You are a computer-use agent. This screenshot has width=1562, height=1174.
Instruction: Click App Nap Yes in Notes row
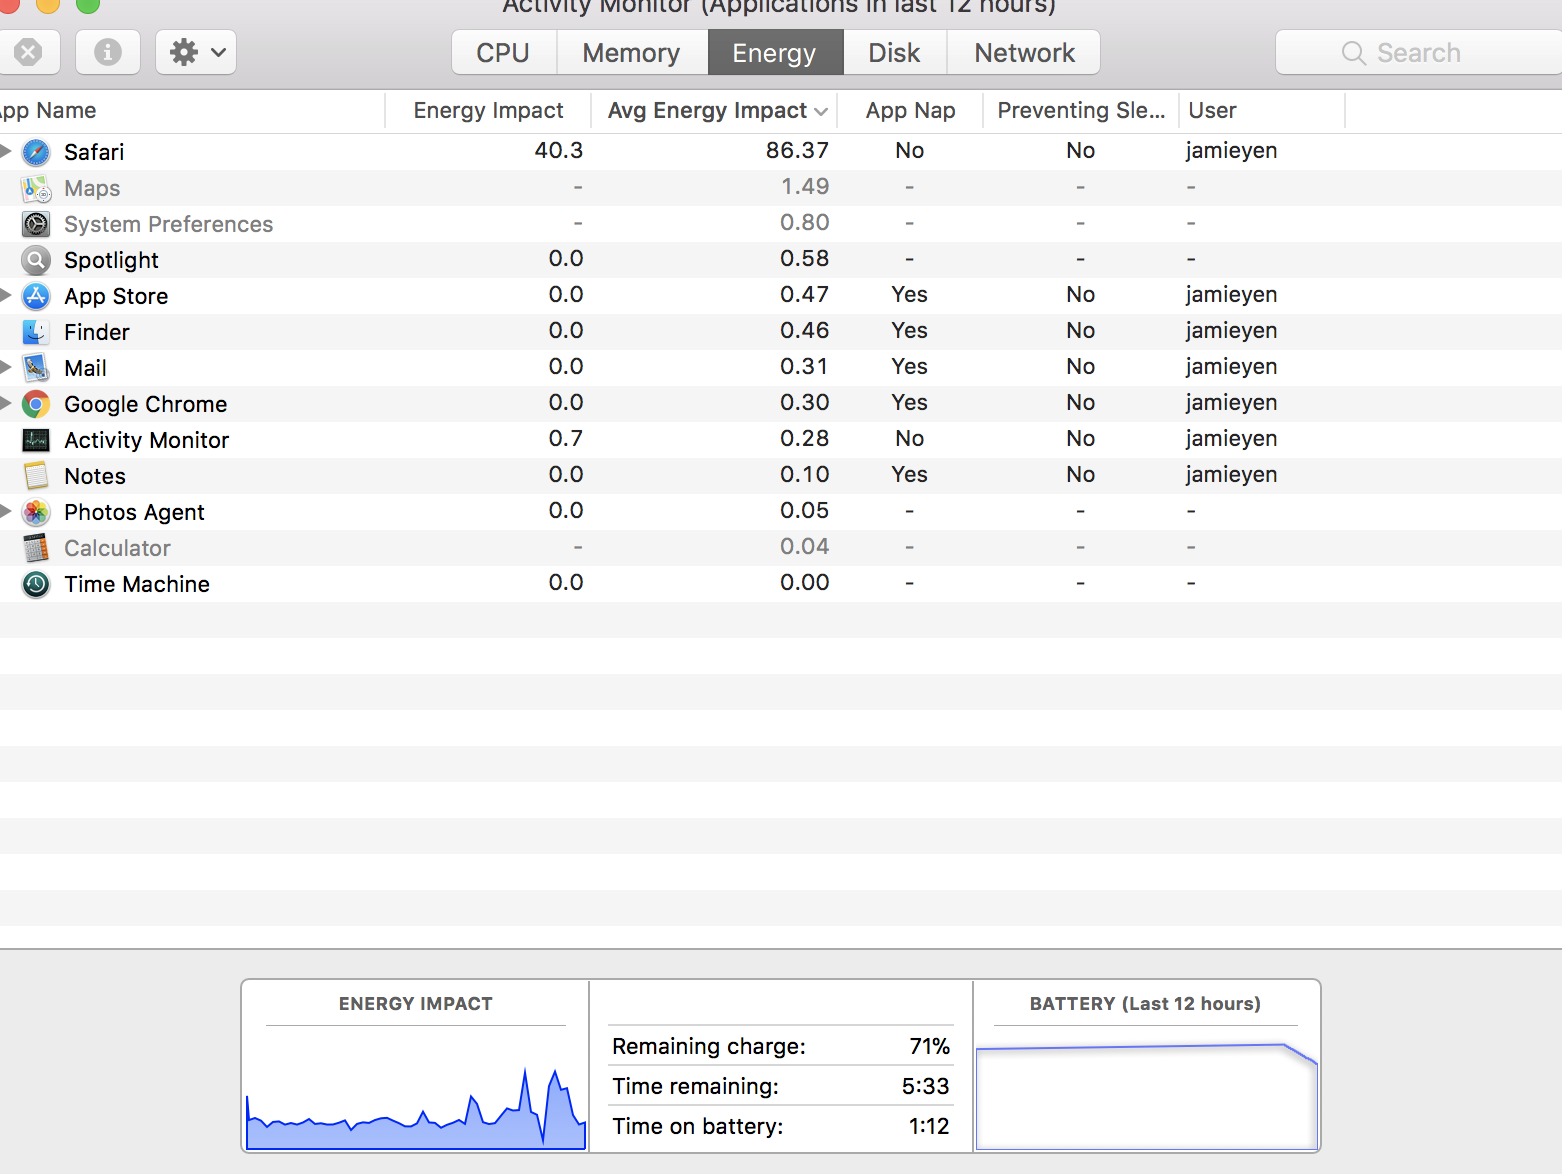pos(909,474)
